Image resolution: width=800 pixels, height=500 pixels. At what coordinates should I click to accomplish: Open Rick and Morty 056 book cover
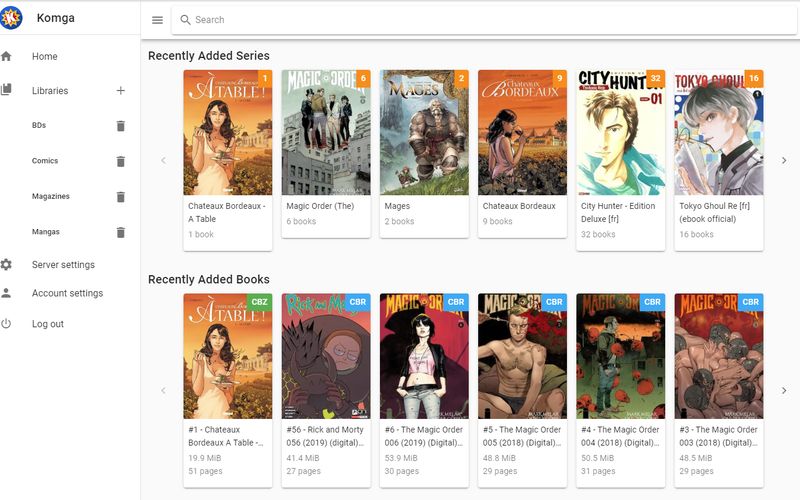point(326,356)
